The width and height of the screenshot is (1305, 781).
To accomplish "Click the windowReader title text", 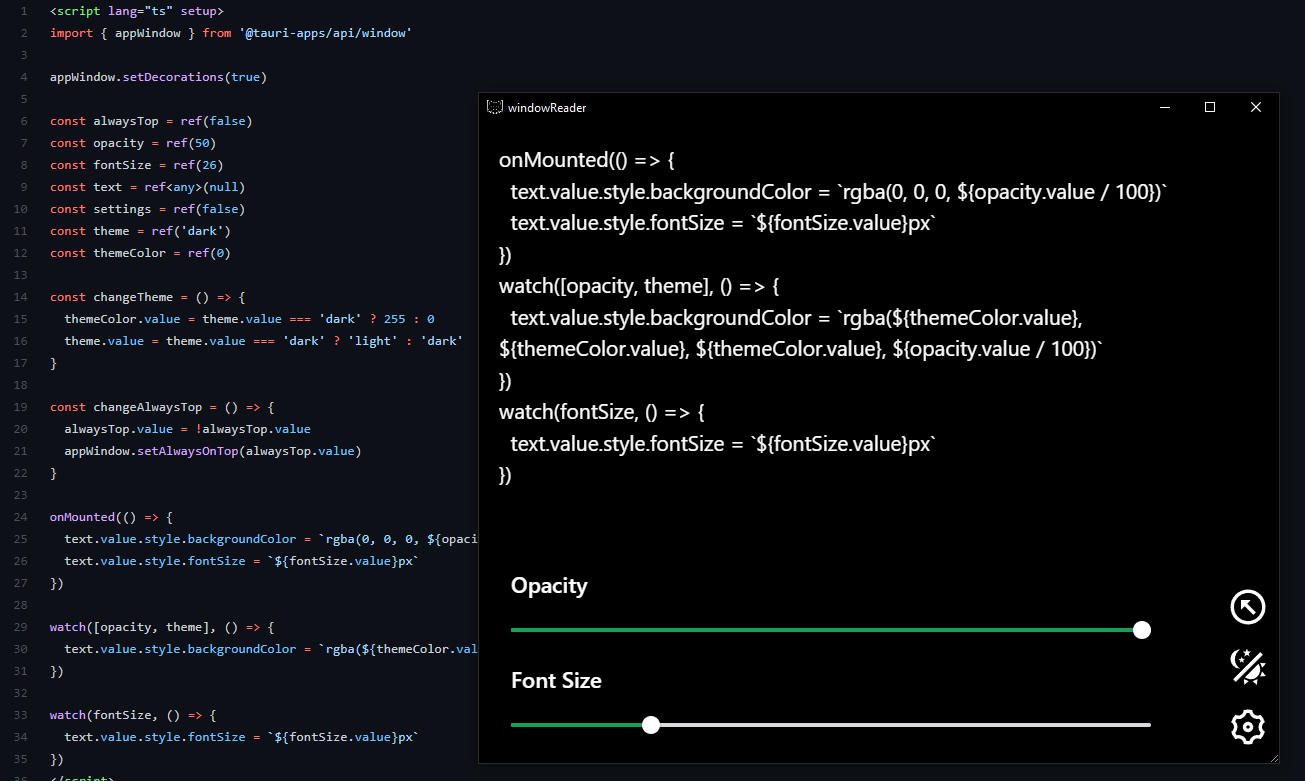I will coord(548,107).
